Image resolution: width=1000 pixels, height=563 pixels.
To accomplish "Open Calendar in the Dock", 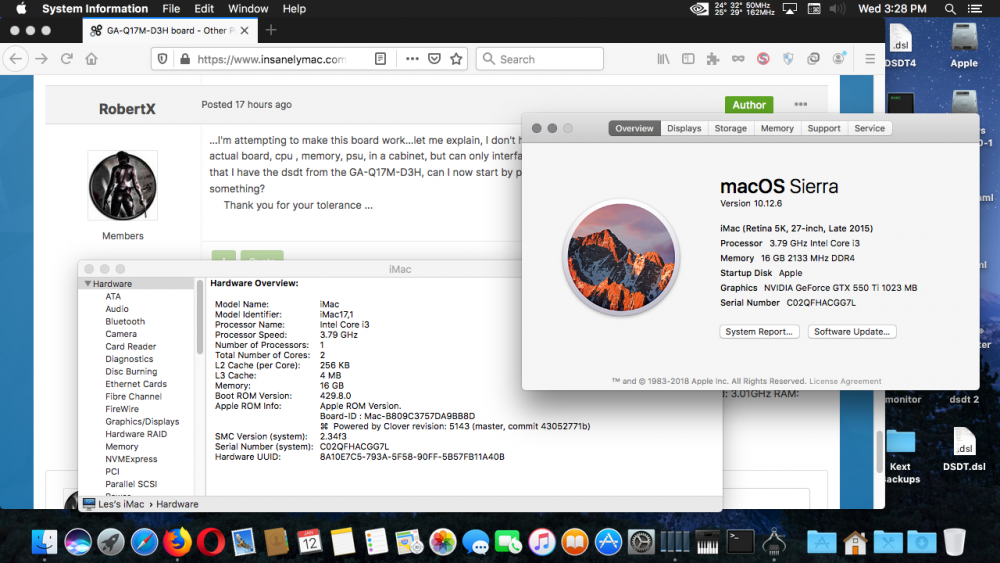I will pyautogui.click(x=310, y=542).
